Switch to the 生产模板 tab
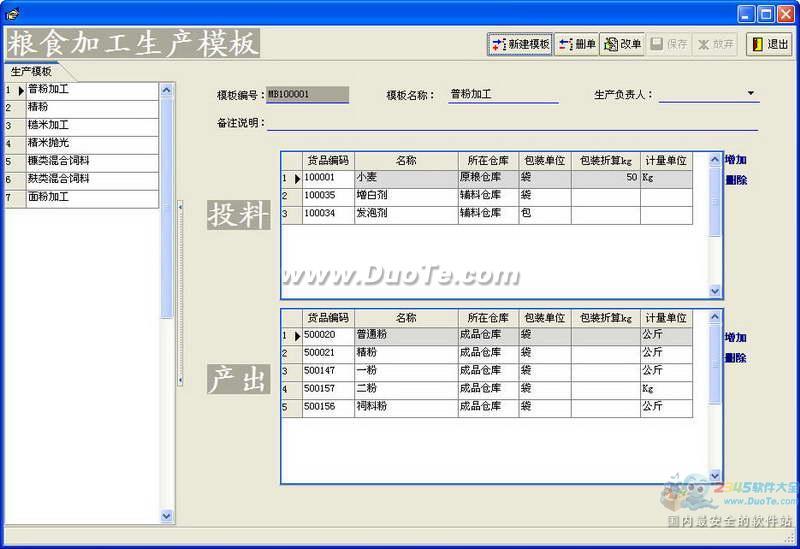This screenshot has height=549, width=800. 31,71
